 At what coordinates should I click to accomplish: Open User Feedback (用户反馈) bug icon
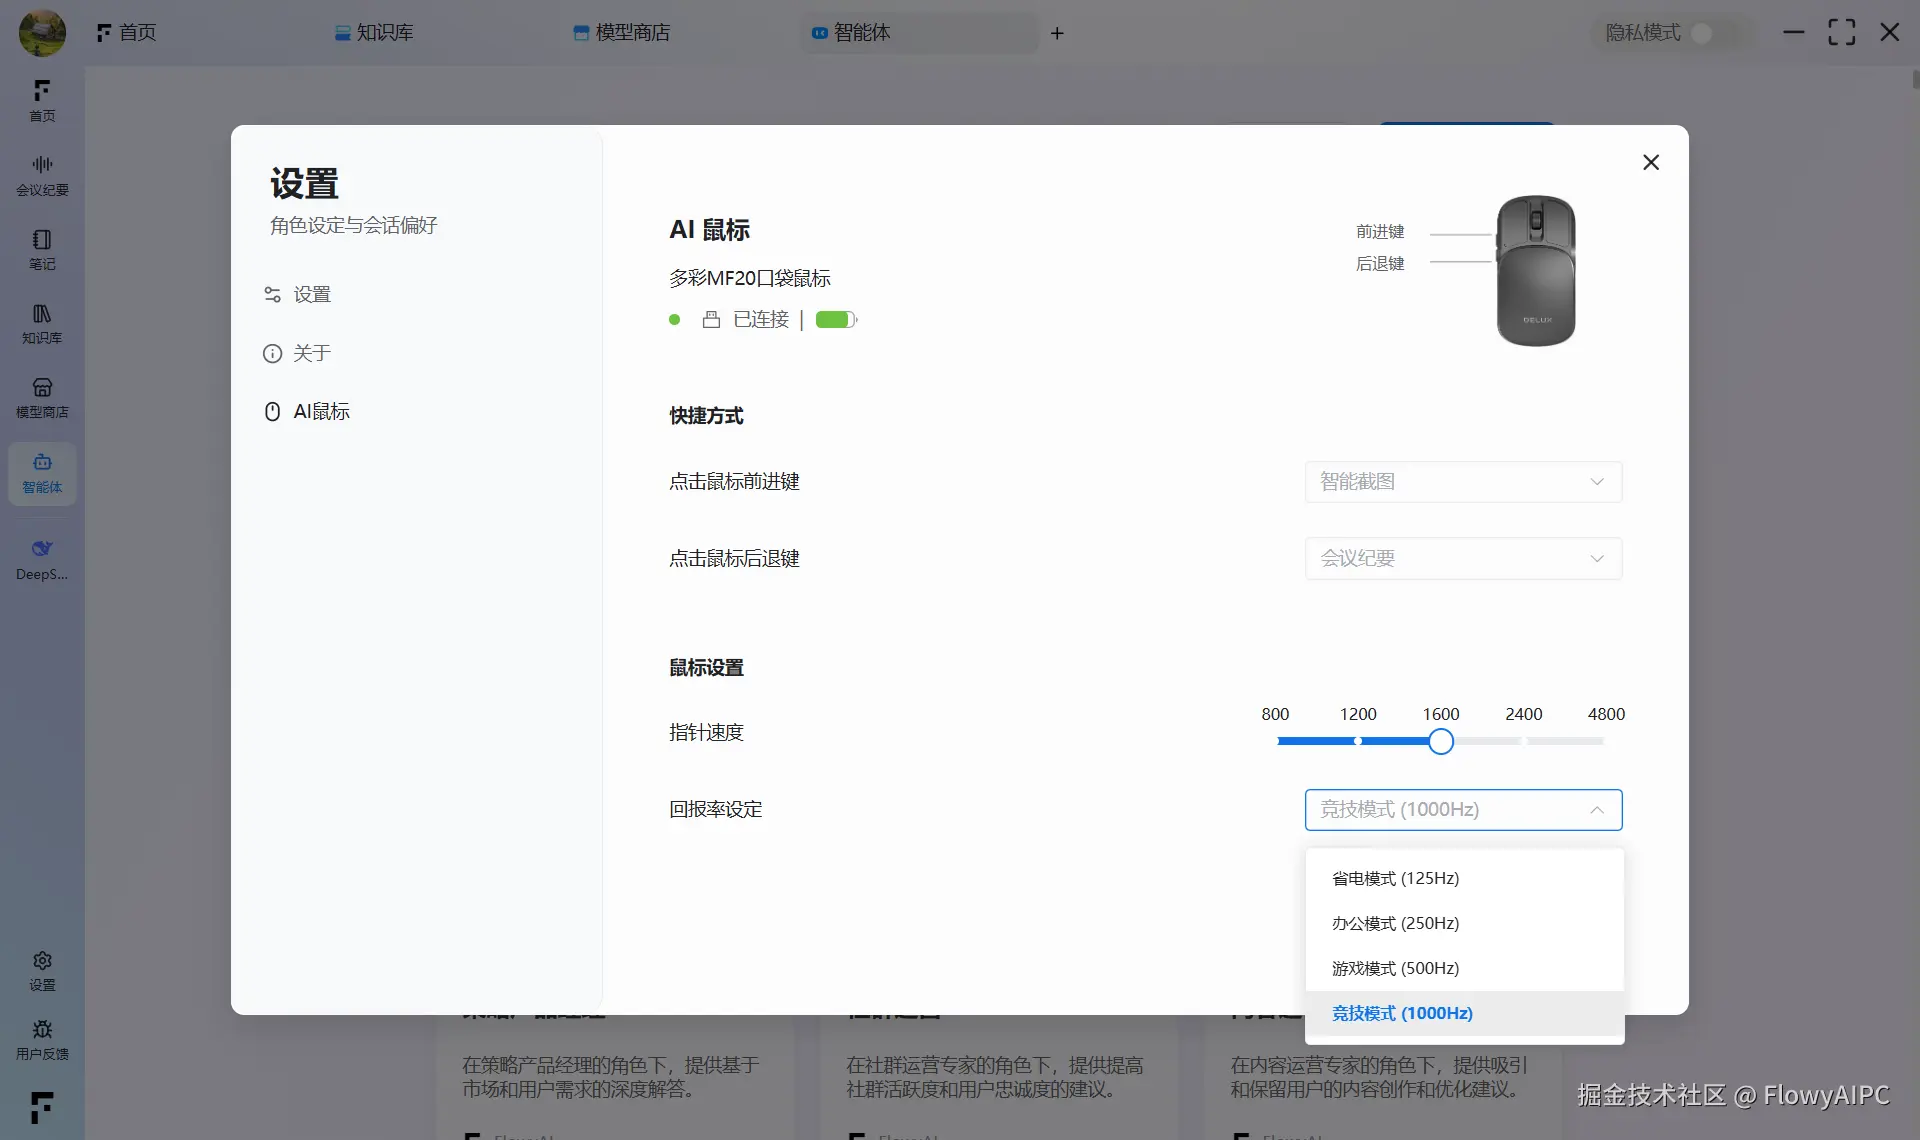(42, 1039)
